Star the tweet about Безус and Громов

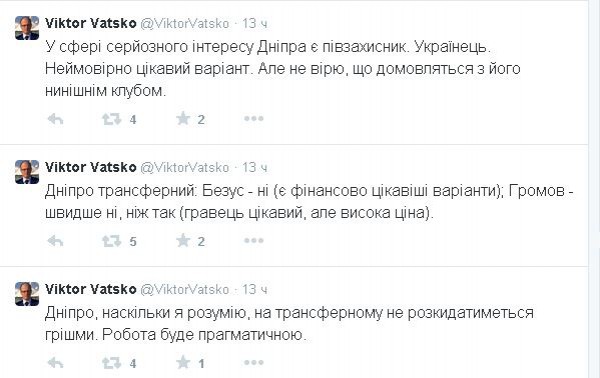[x=183, y=240]
